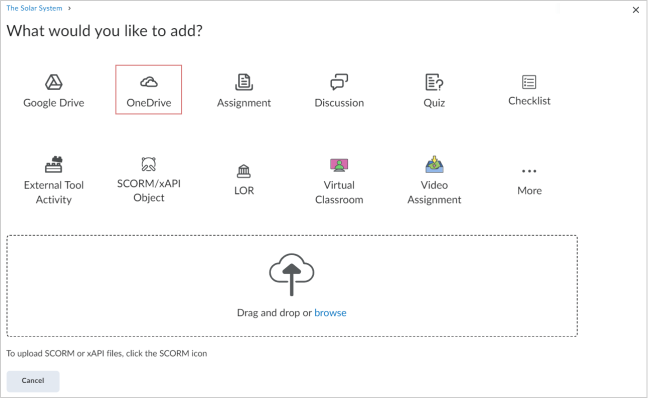This screenshot has width=648, height=398.
Task: Pick the Video Assignment icon
Action: (x=434, y=164)
